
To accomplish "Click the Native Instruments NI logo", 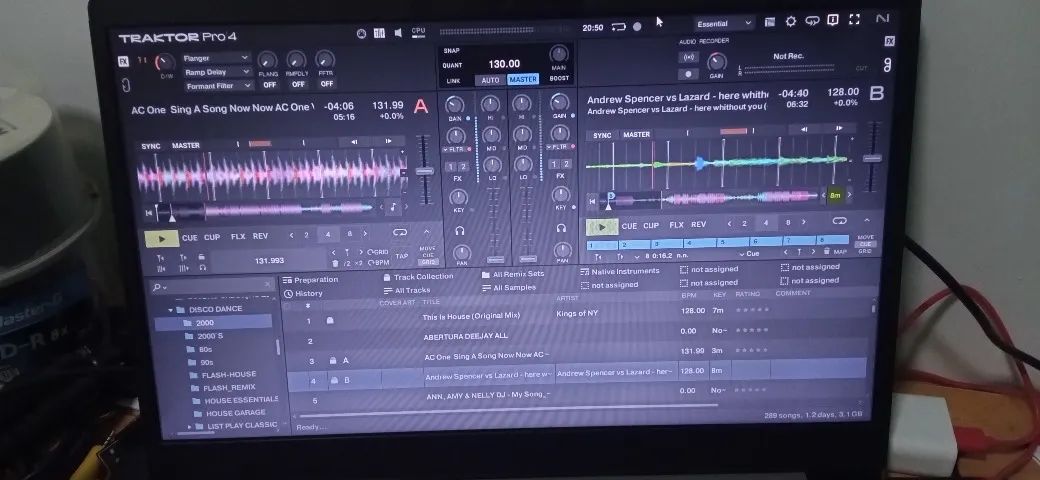I will [882, 19].
